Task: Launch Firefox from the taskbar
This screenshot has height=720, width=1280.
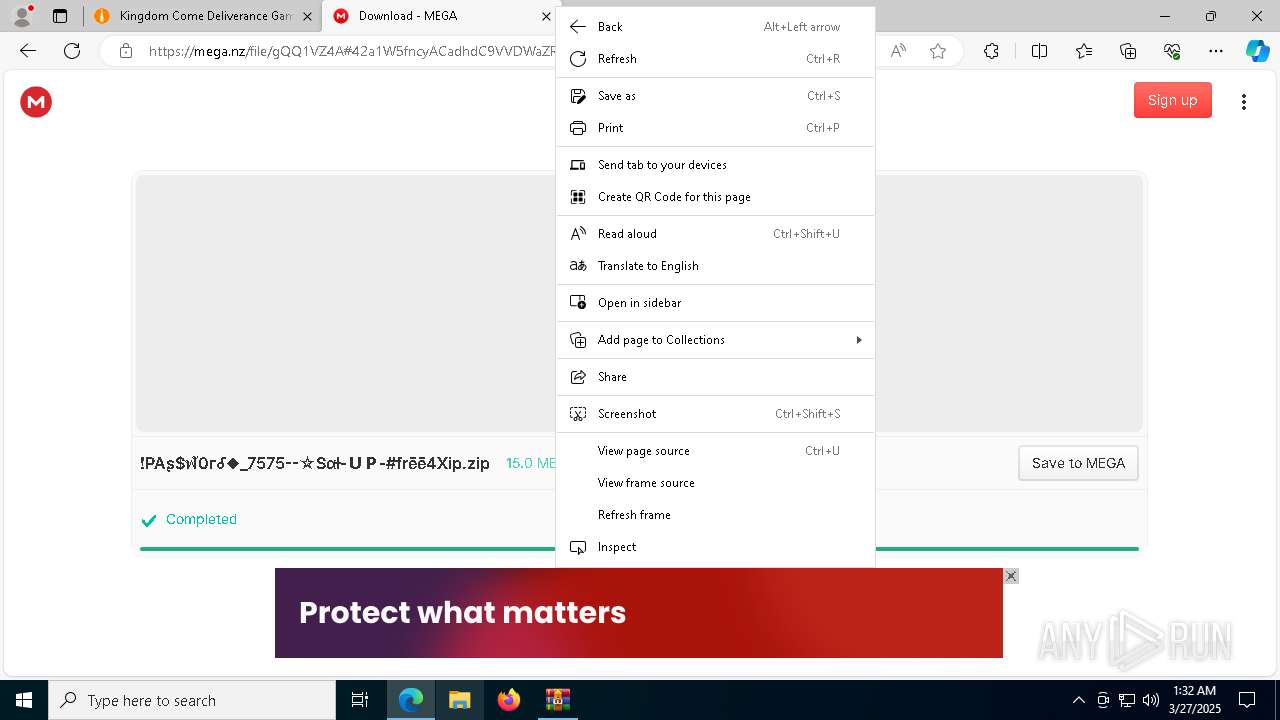Action: pos(508,700)
